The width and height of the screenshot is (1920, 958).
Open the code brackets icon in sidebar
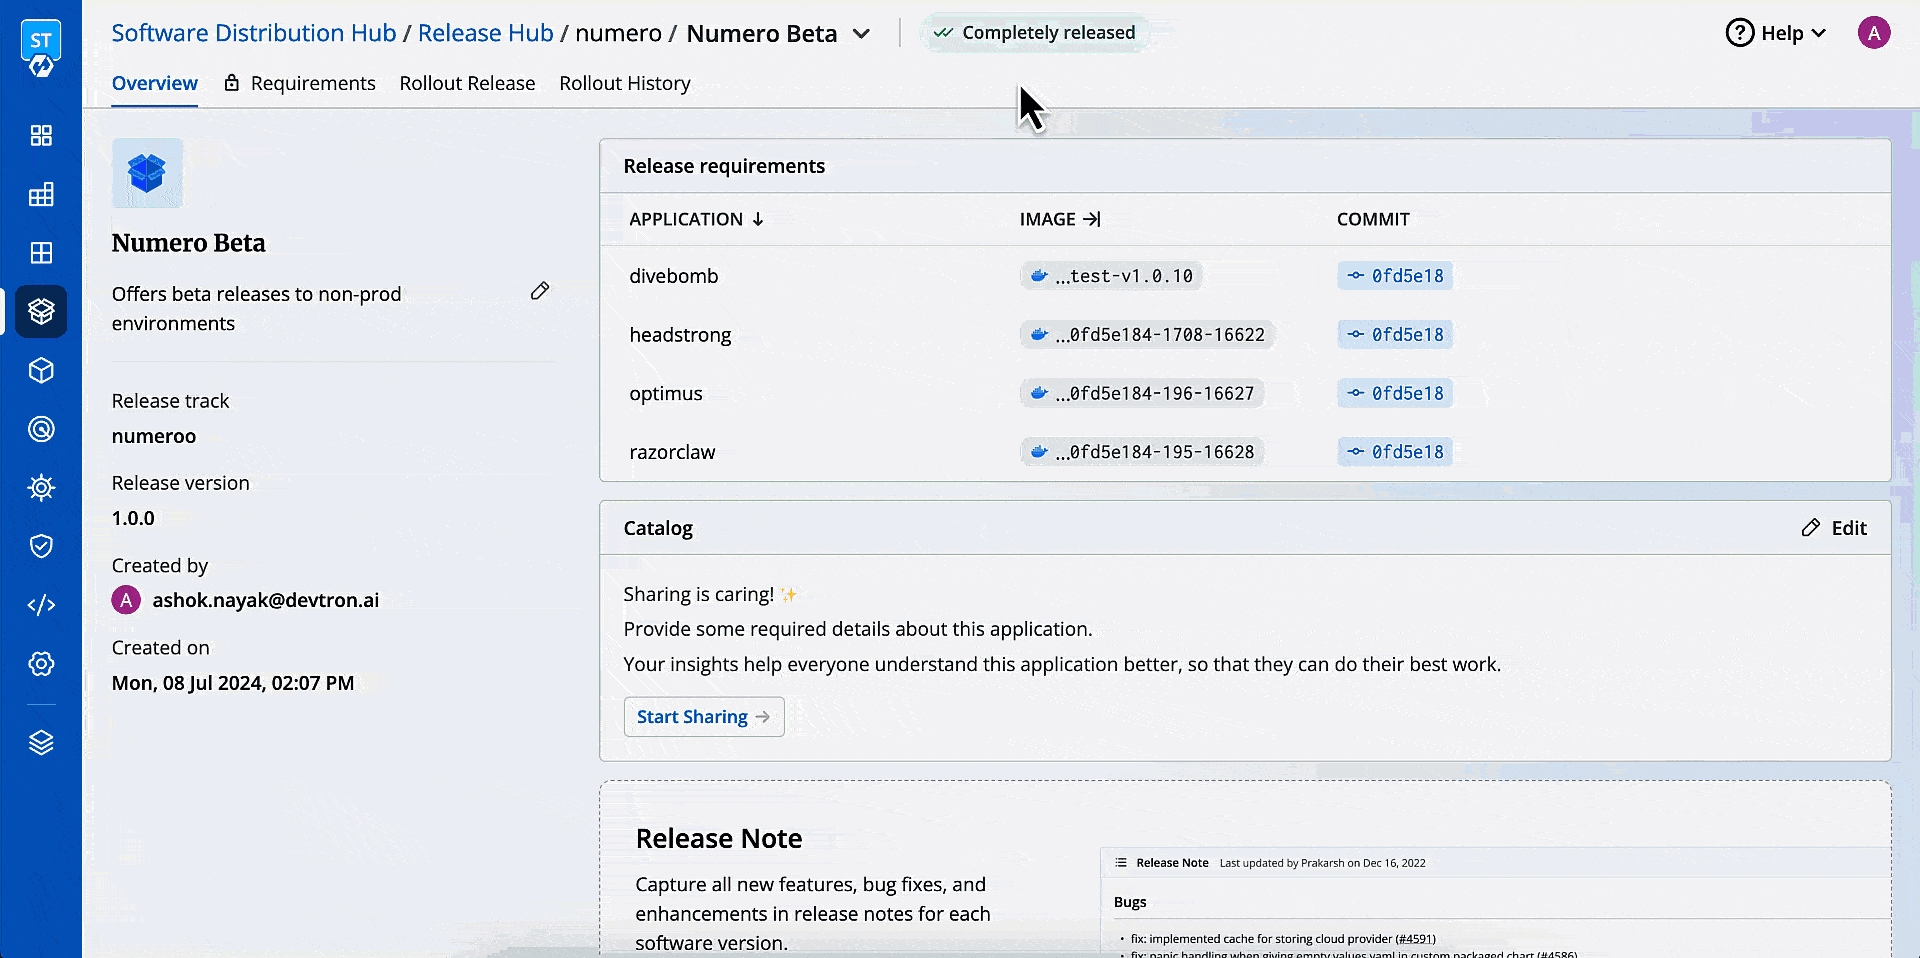point(41,605)
